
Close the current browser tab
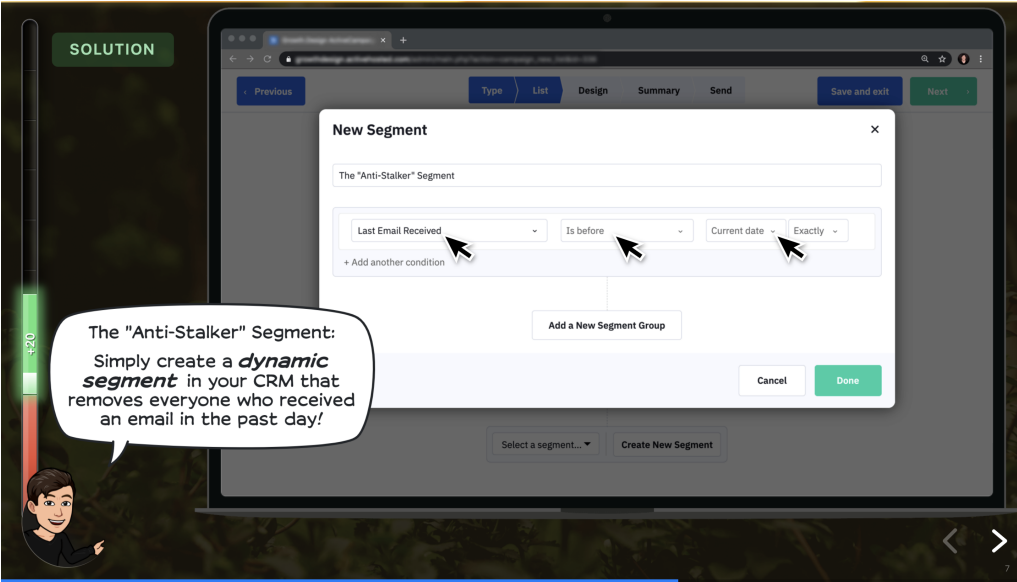point(383,40)
